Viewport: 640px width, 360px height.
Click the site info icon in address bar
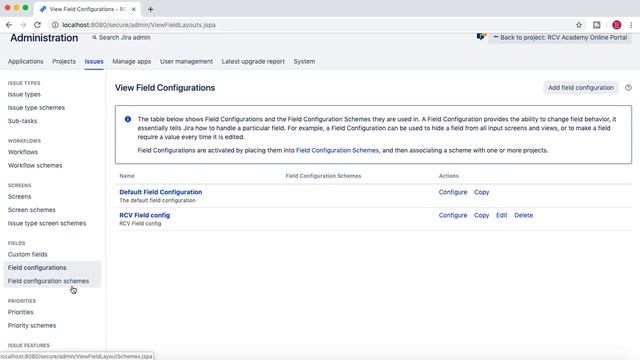pos(55,25)
